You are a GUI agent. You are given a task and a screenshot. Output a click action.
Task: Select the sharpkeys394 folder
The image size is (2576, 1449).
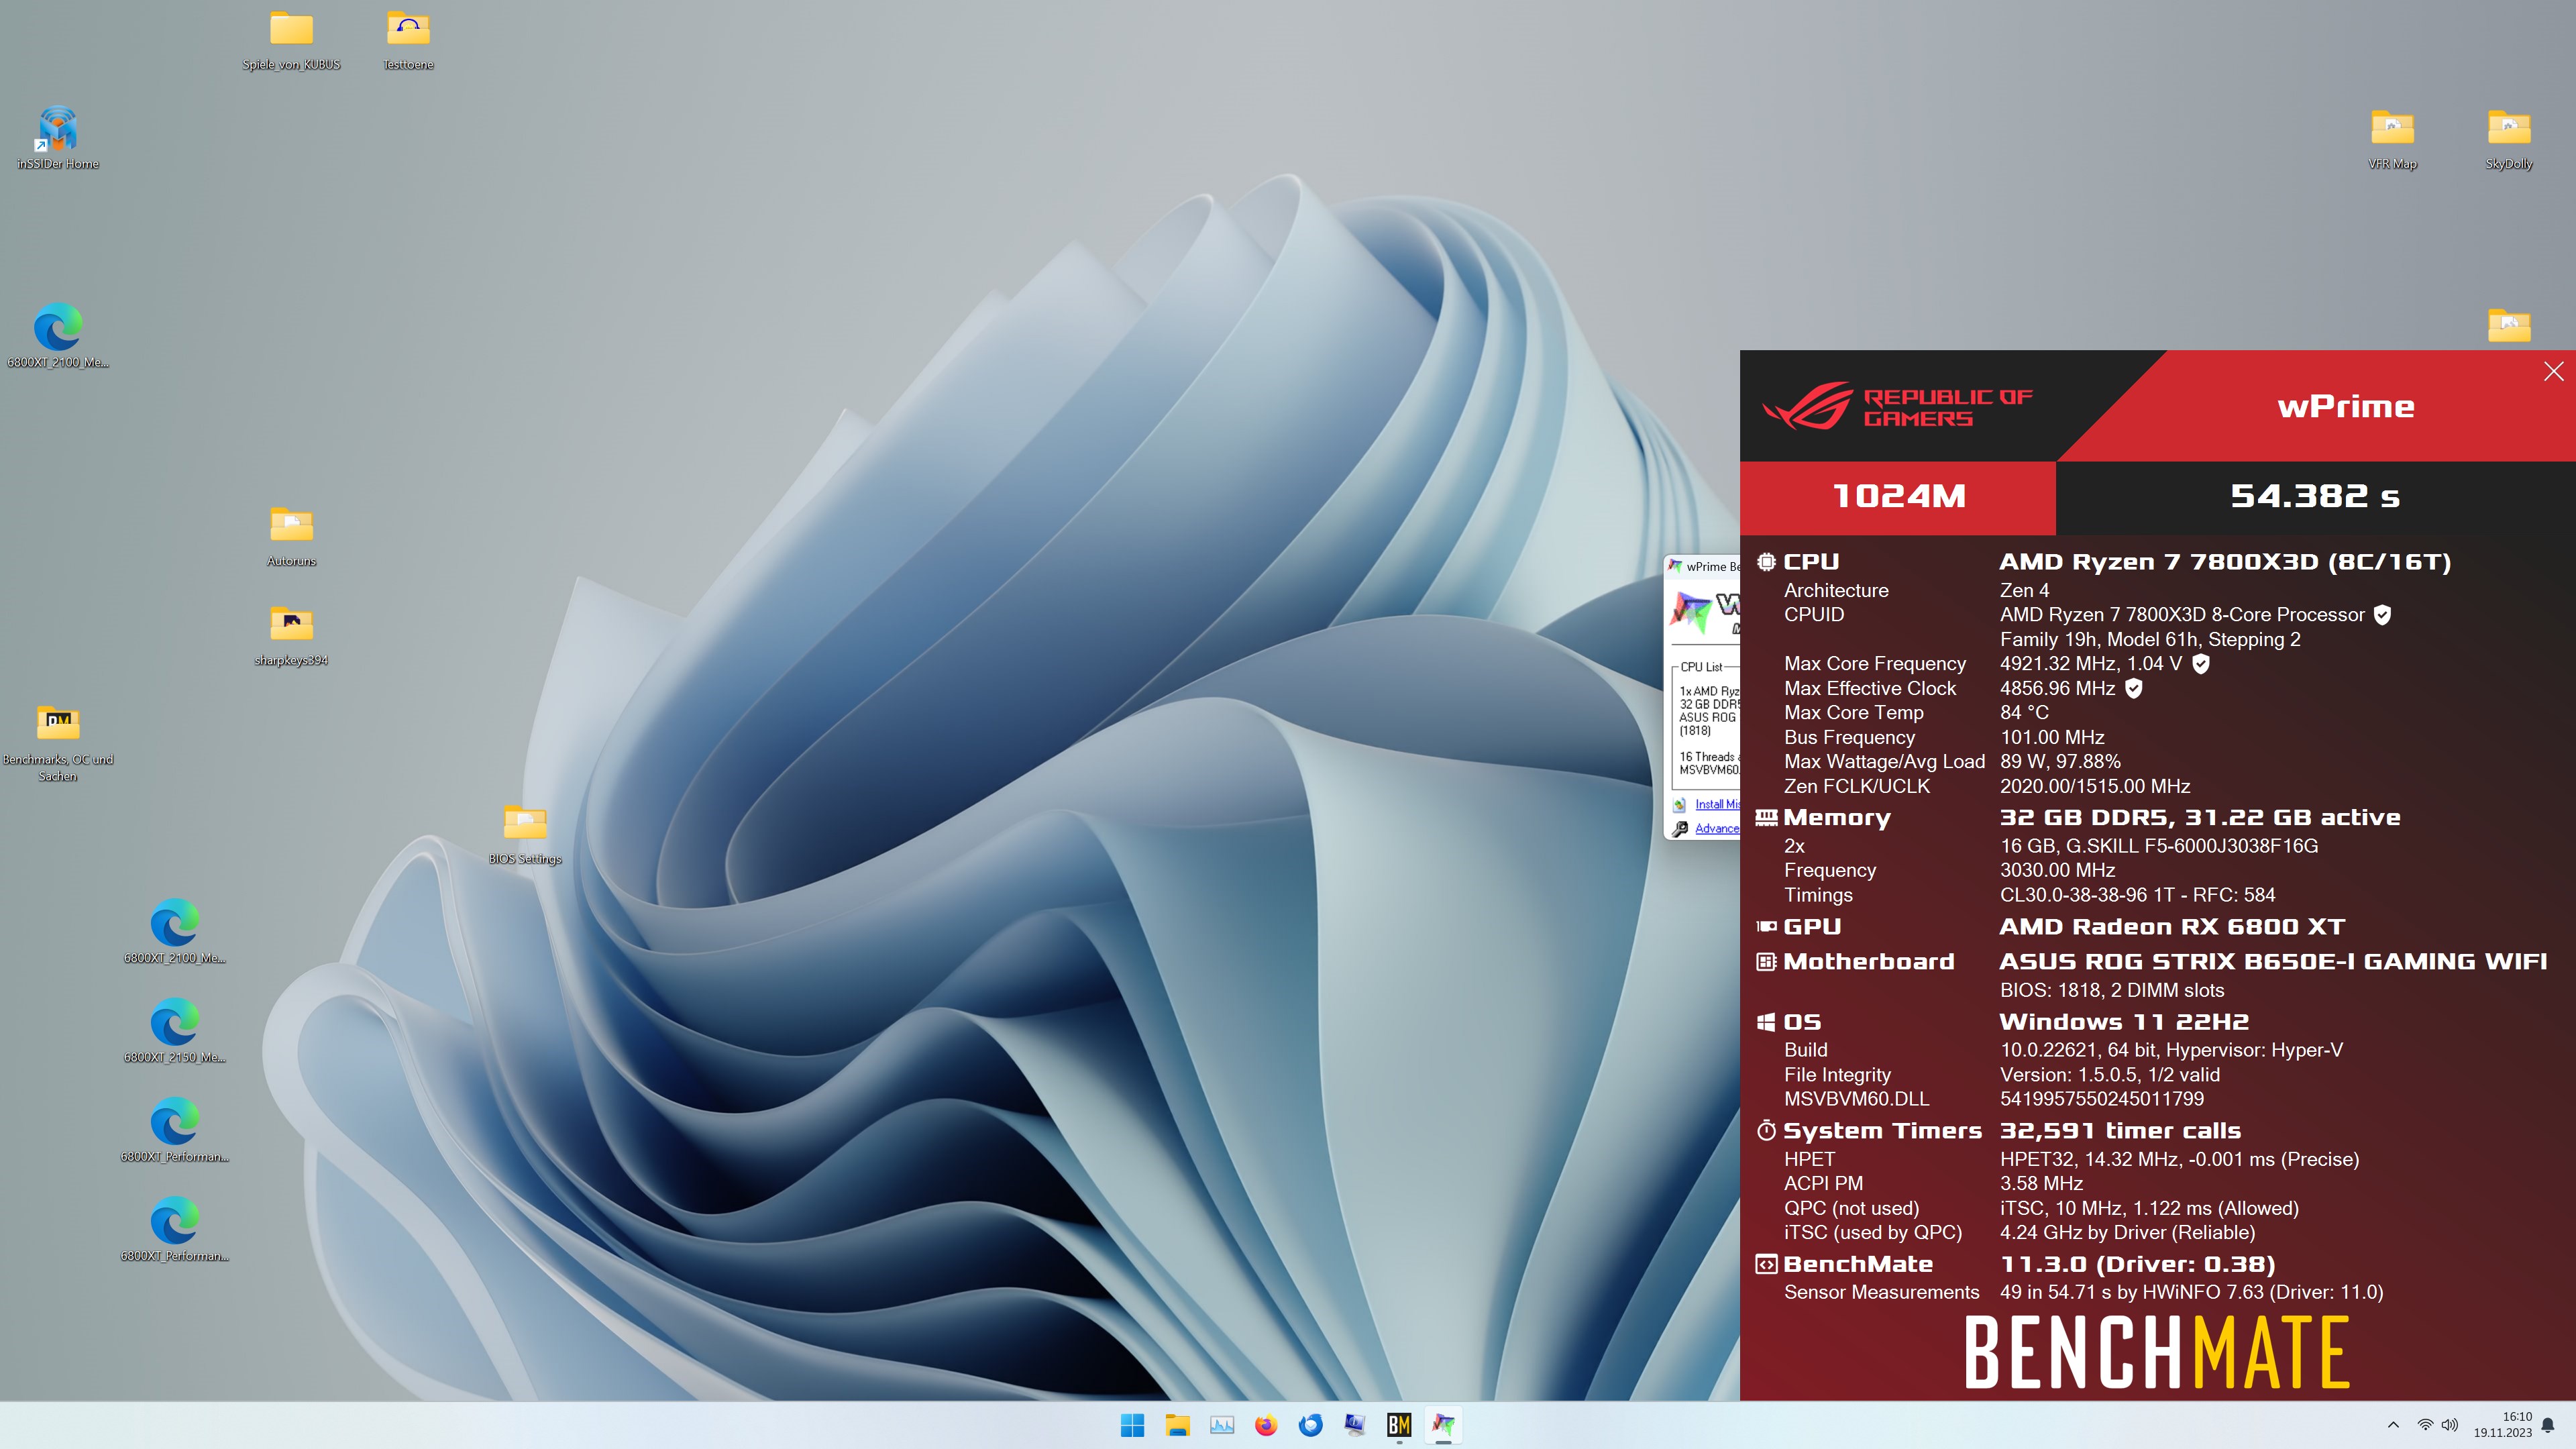pos(291,636)
